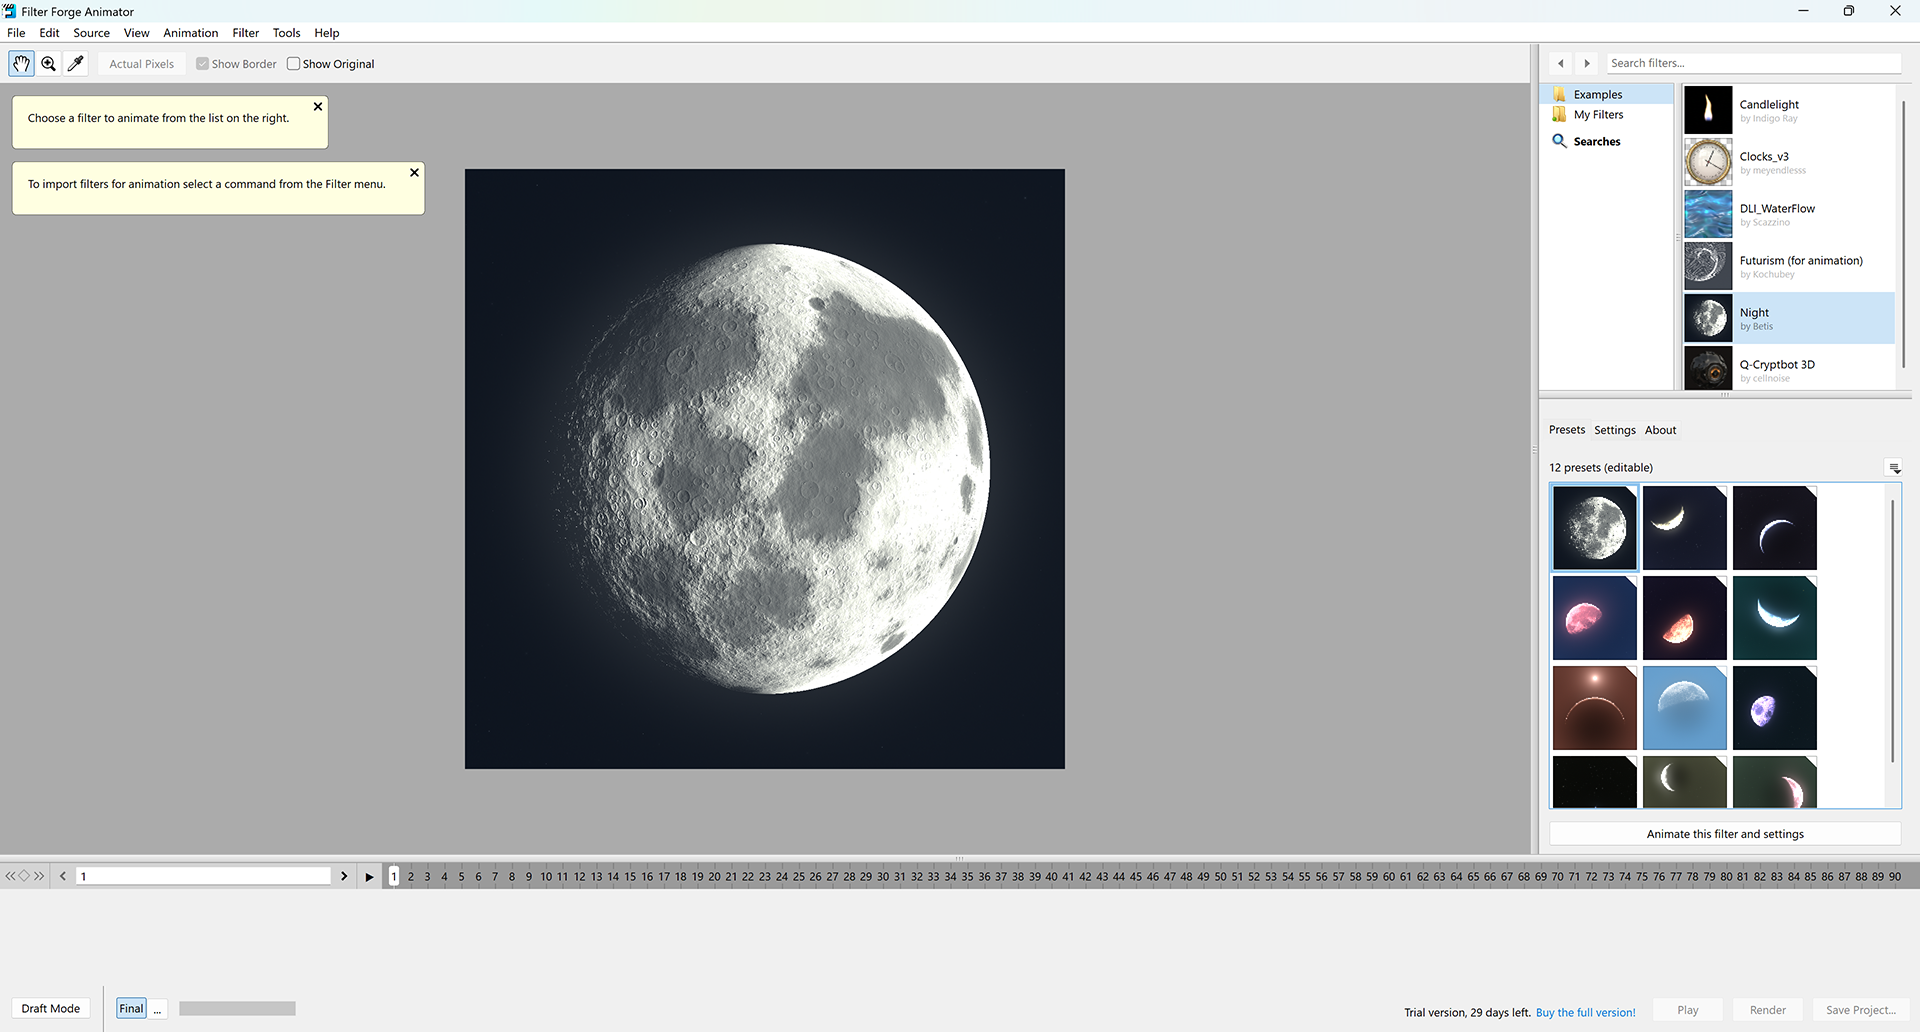Go back with filter browser left arrow
1920x1032 pixels.
point(1560,63)
